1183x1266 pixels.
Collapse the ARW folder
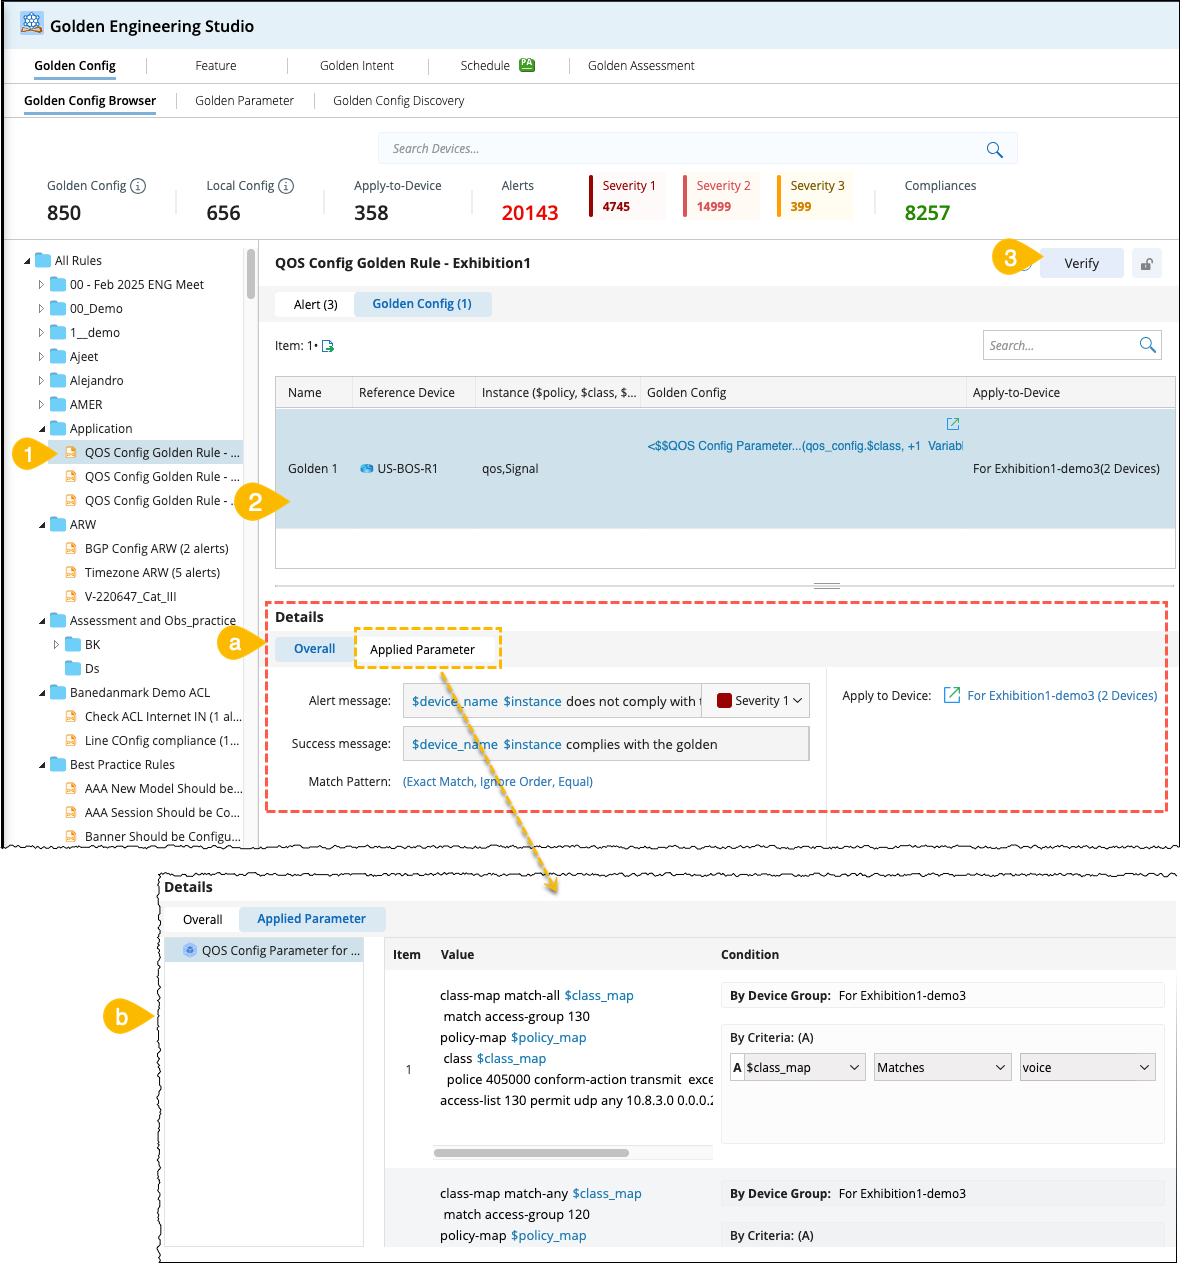(41, 525)
